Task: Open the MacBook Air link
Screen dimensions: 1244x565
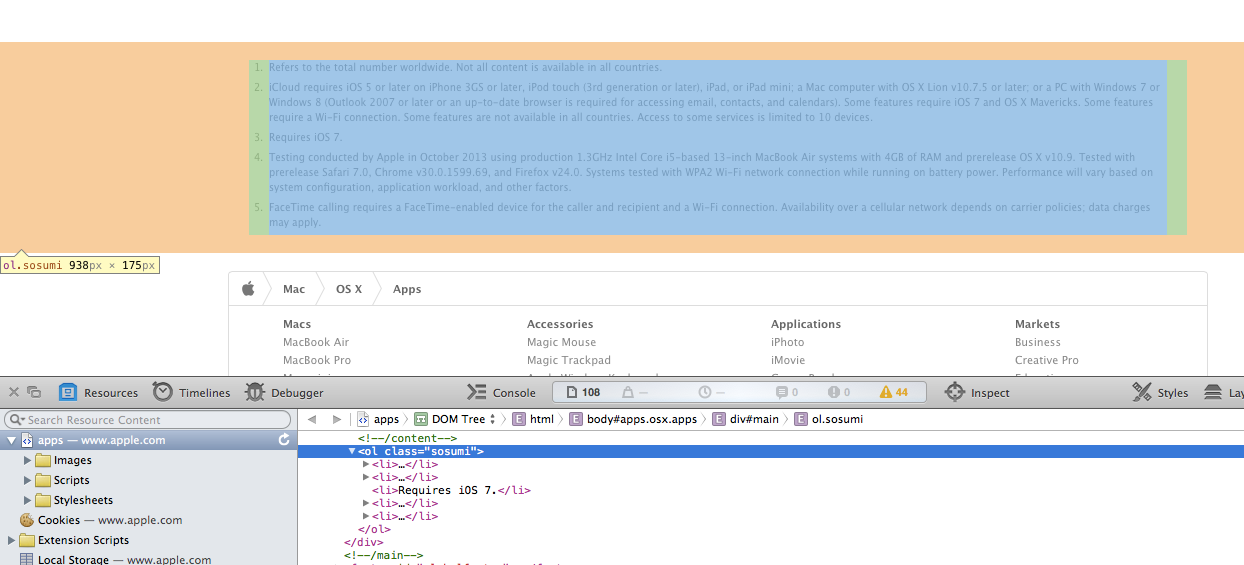Action: pos(316,342)
